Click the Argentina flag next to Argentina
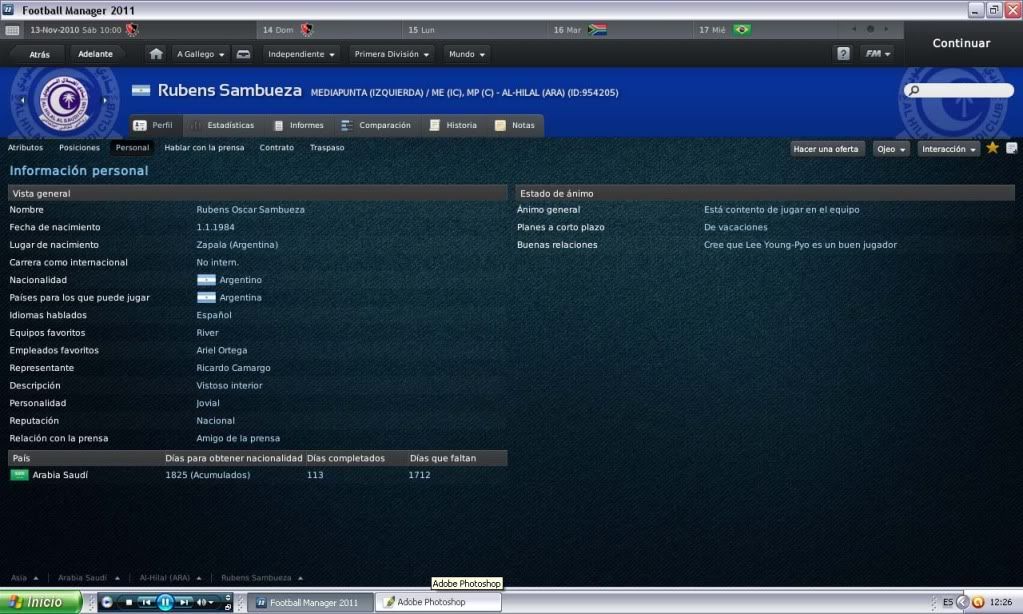The height and width of the screenshot is (614, 1023). [206, 298]
